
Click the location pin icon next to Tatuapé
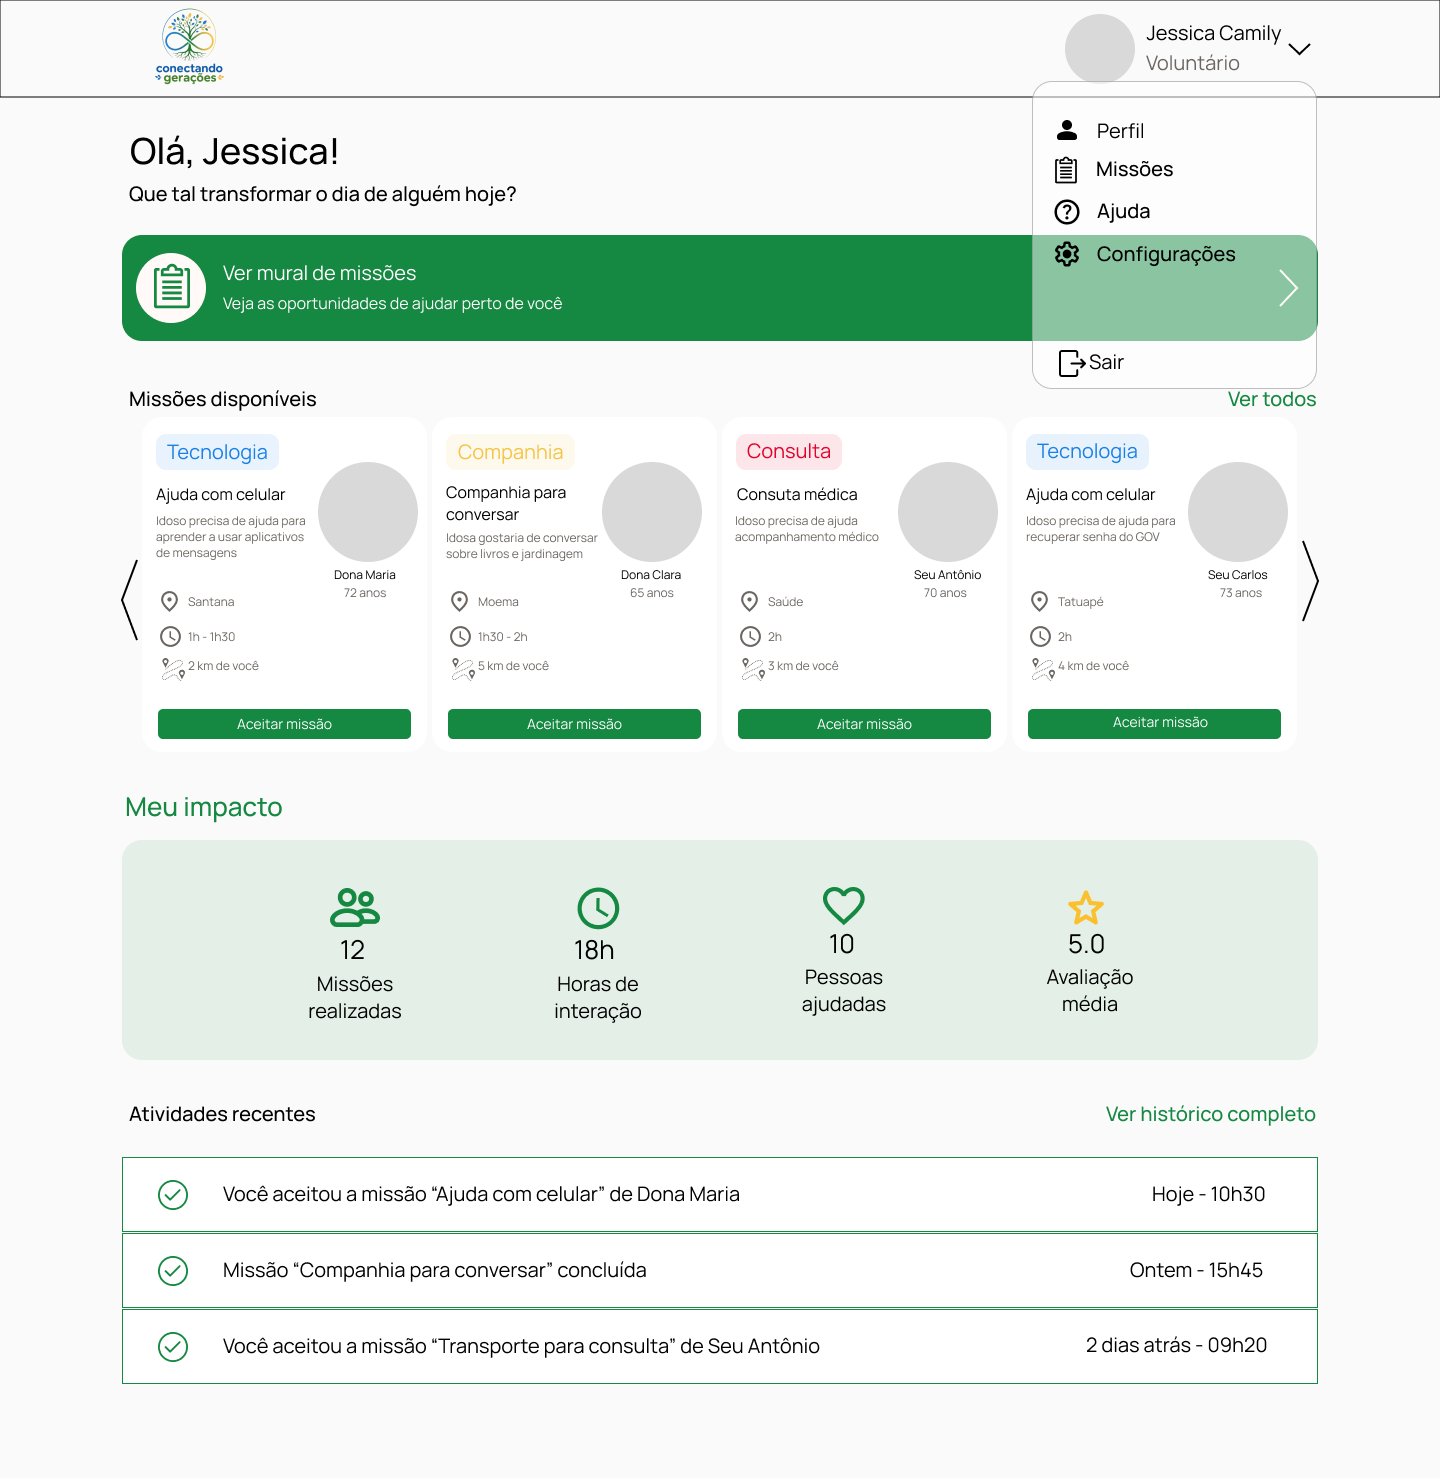pyautogui.click(x=1040, y=601)
